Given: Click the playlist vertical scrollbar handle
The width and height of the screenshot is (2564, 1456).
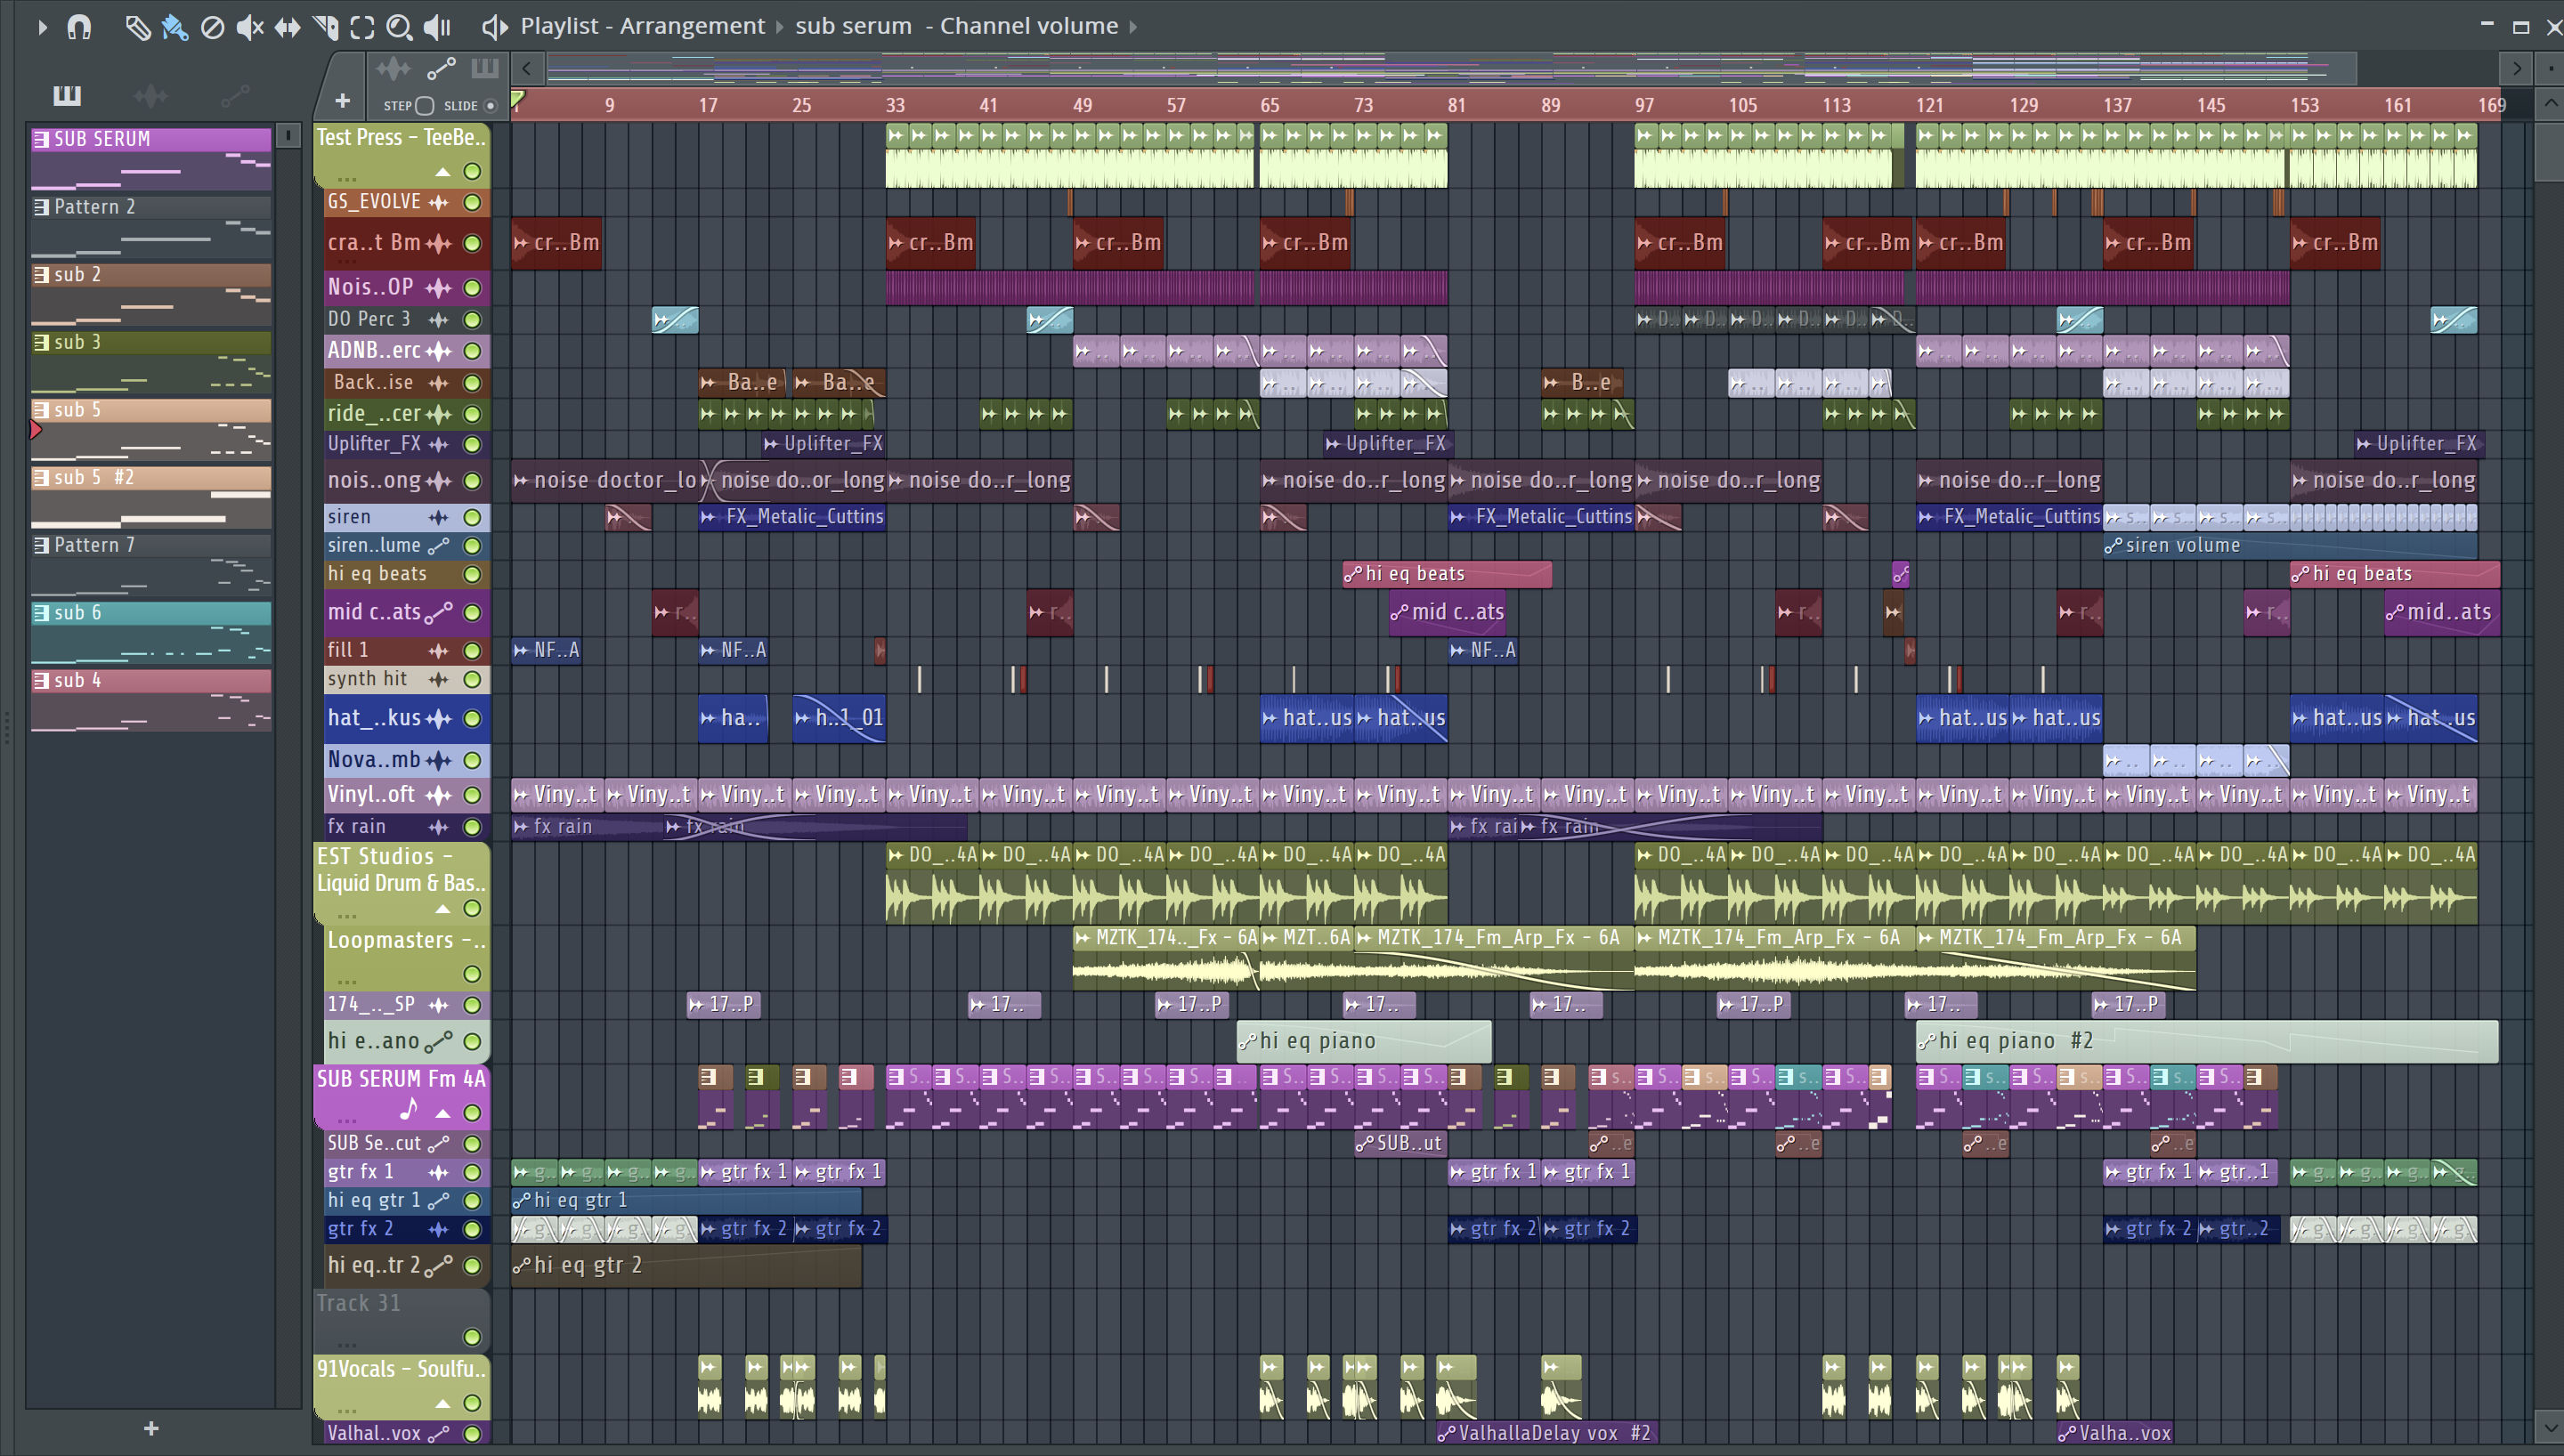Looking at the screenshot, I should click(2549, 151).
